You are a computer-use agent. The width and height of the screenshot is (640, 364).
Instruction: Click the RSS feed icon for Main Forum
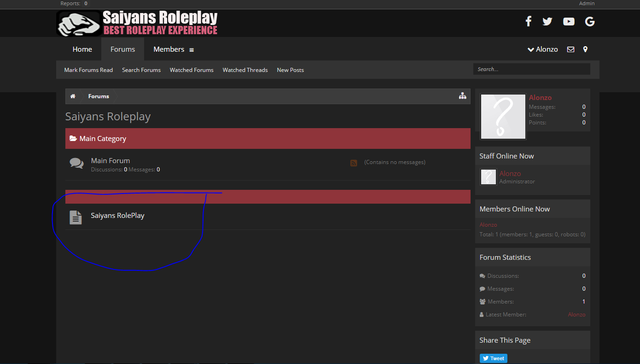[x=353, y=163]
